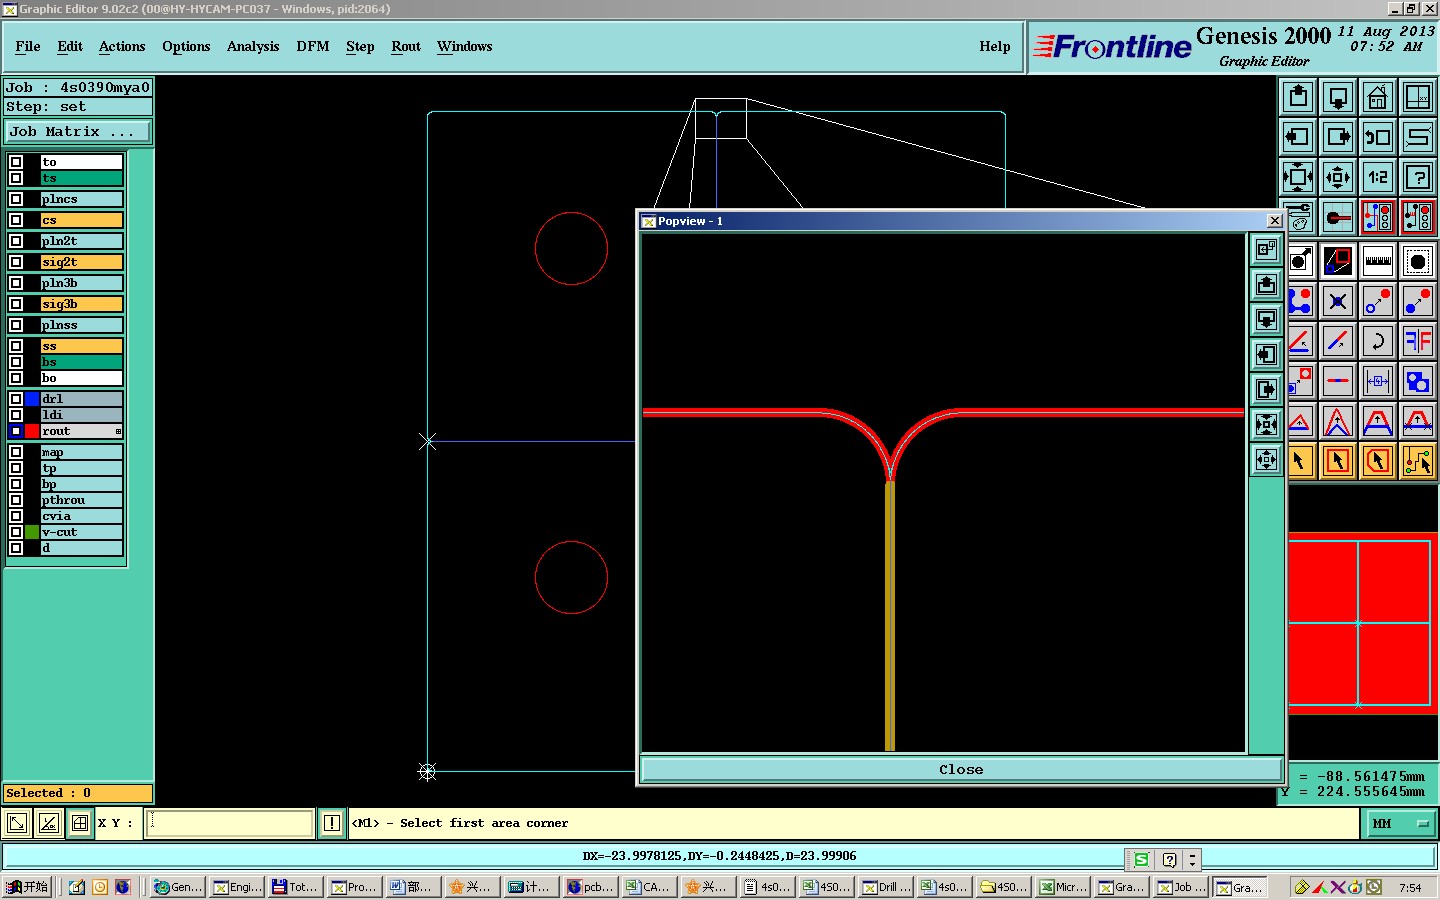Click the Drill taskbar item
The height and width of the screenshot is (900, 1440).
coord(887,887)
